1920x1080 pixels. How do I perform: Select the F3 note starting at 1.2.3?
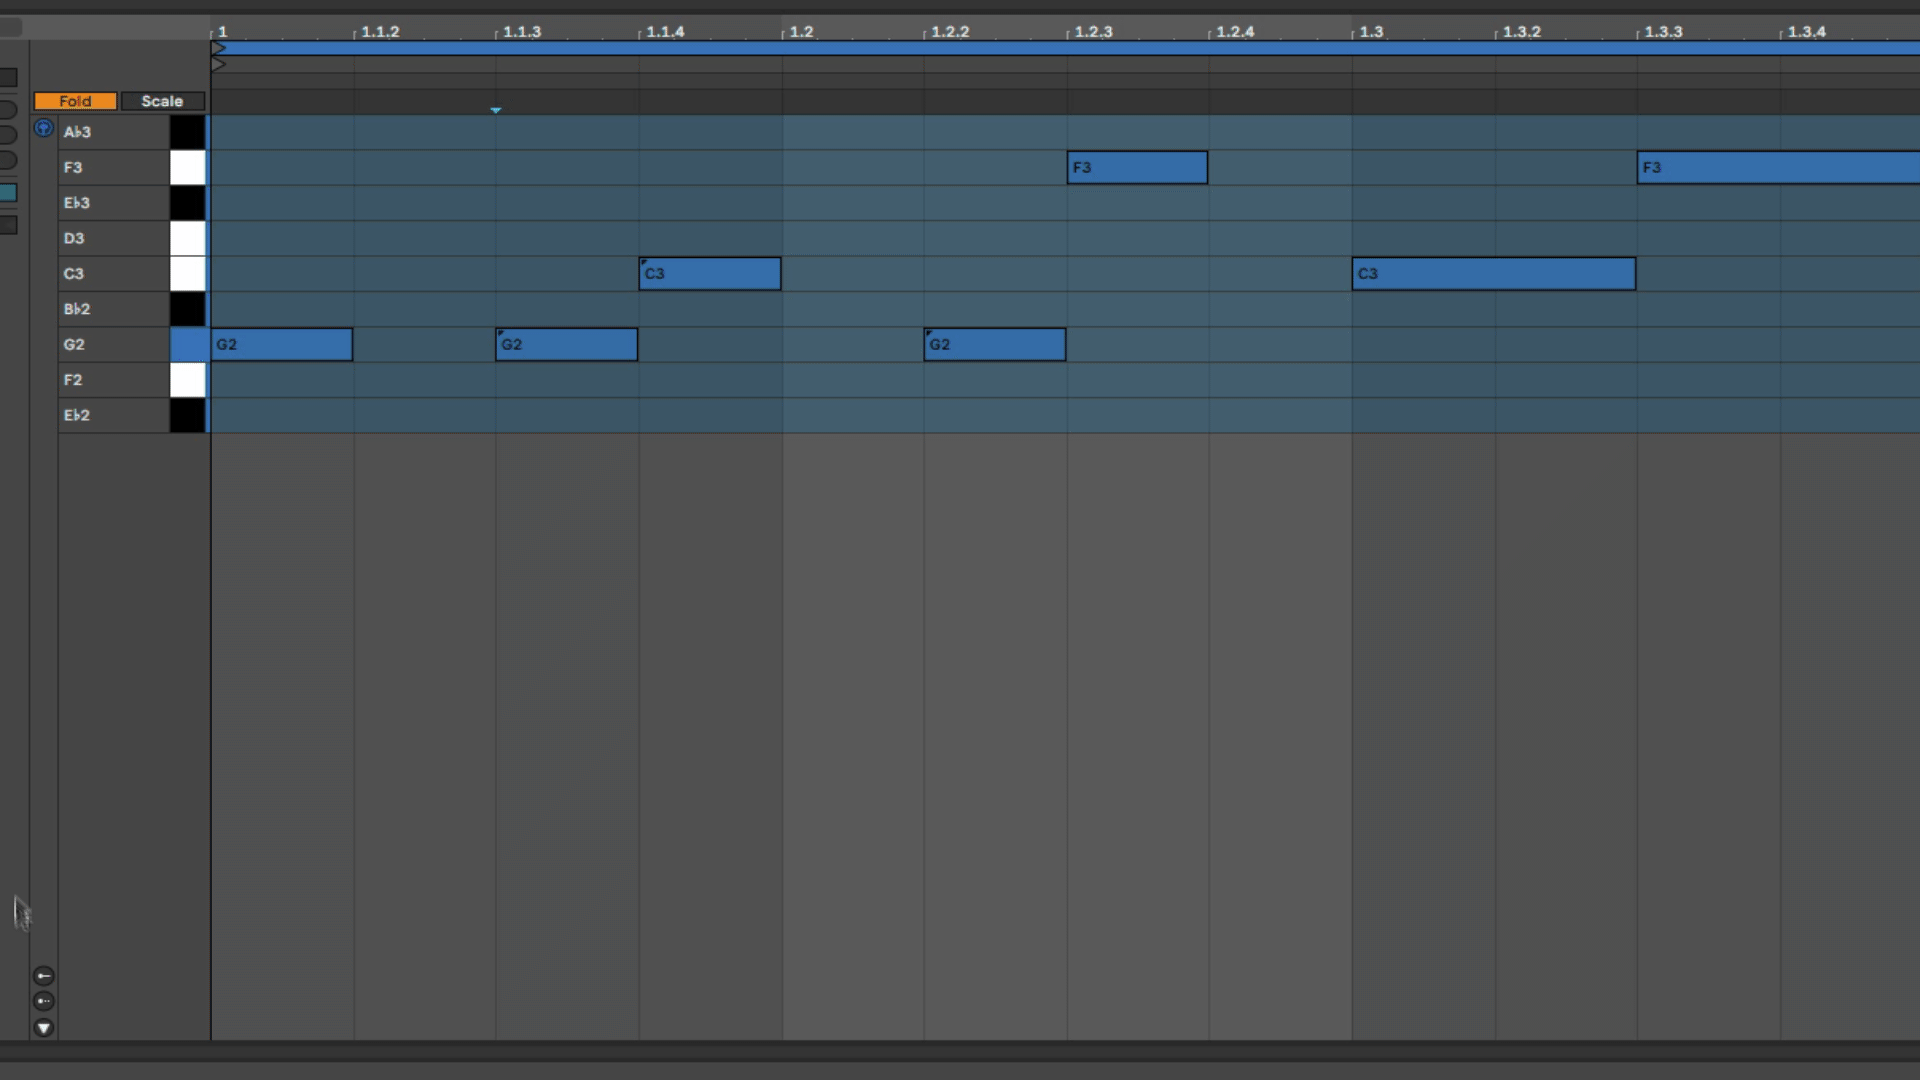pos(1138,168)
